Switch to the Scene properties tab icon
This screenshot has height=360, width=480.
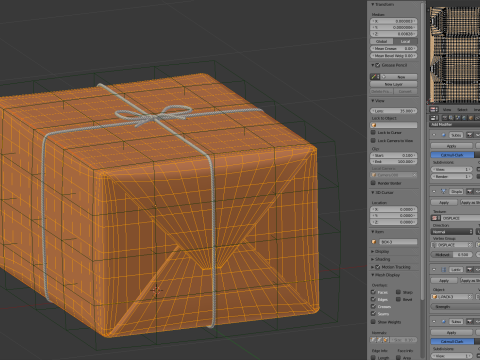point(458,118)
